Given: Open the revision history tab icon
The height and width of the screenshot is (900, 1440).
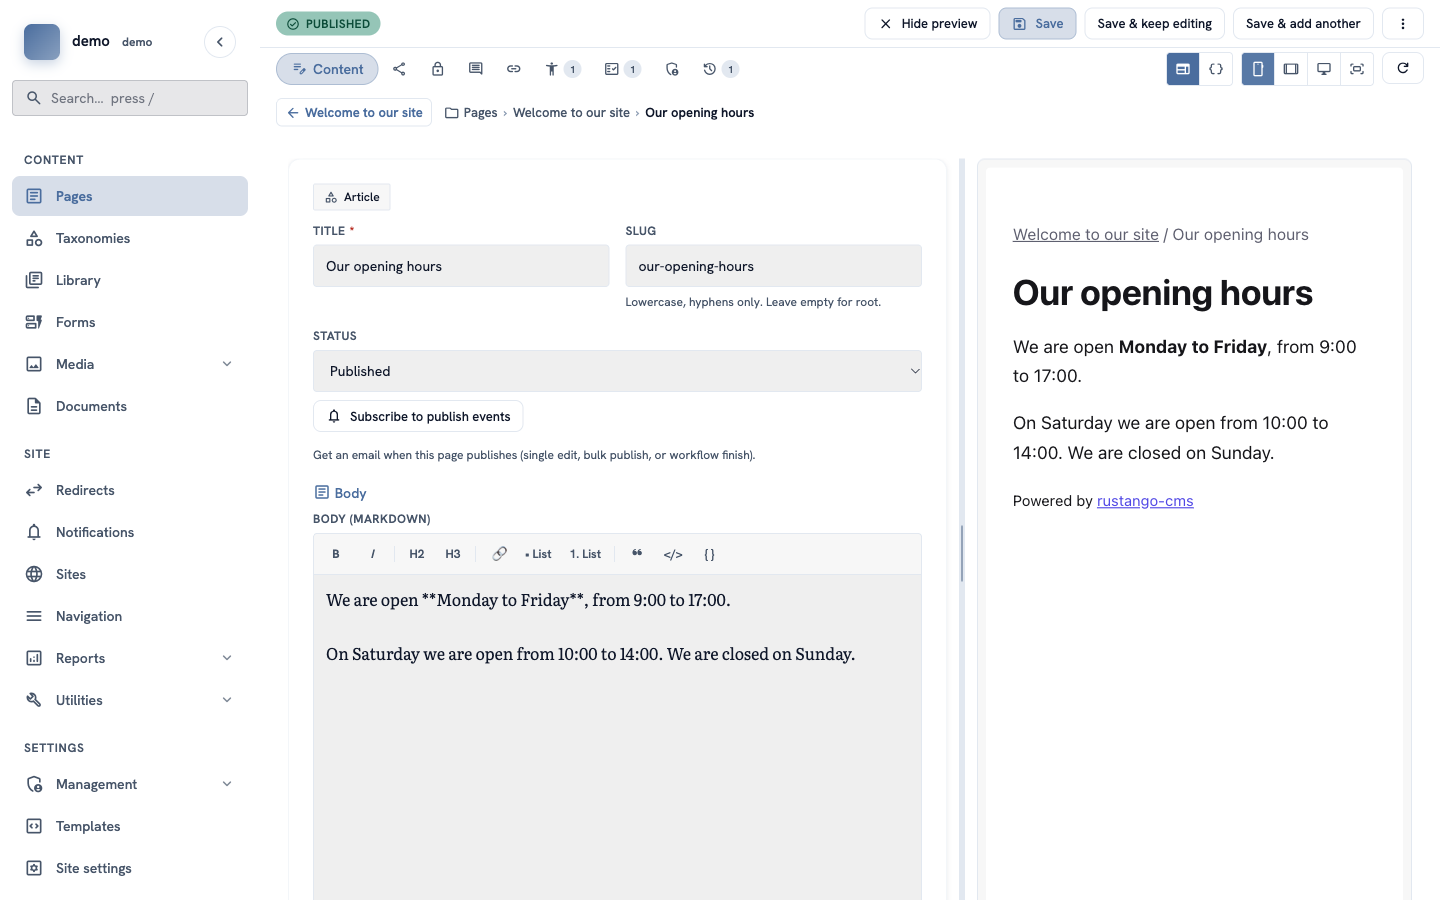Looking at the screenshot, I should click(x=719, y=69).
